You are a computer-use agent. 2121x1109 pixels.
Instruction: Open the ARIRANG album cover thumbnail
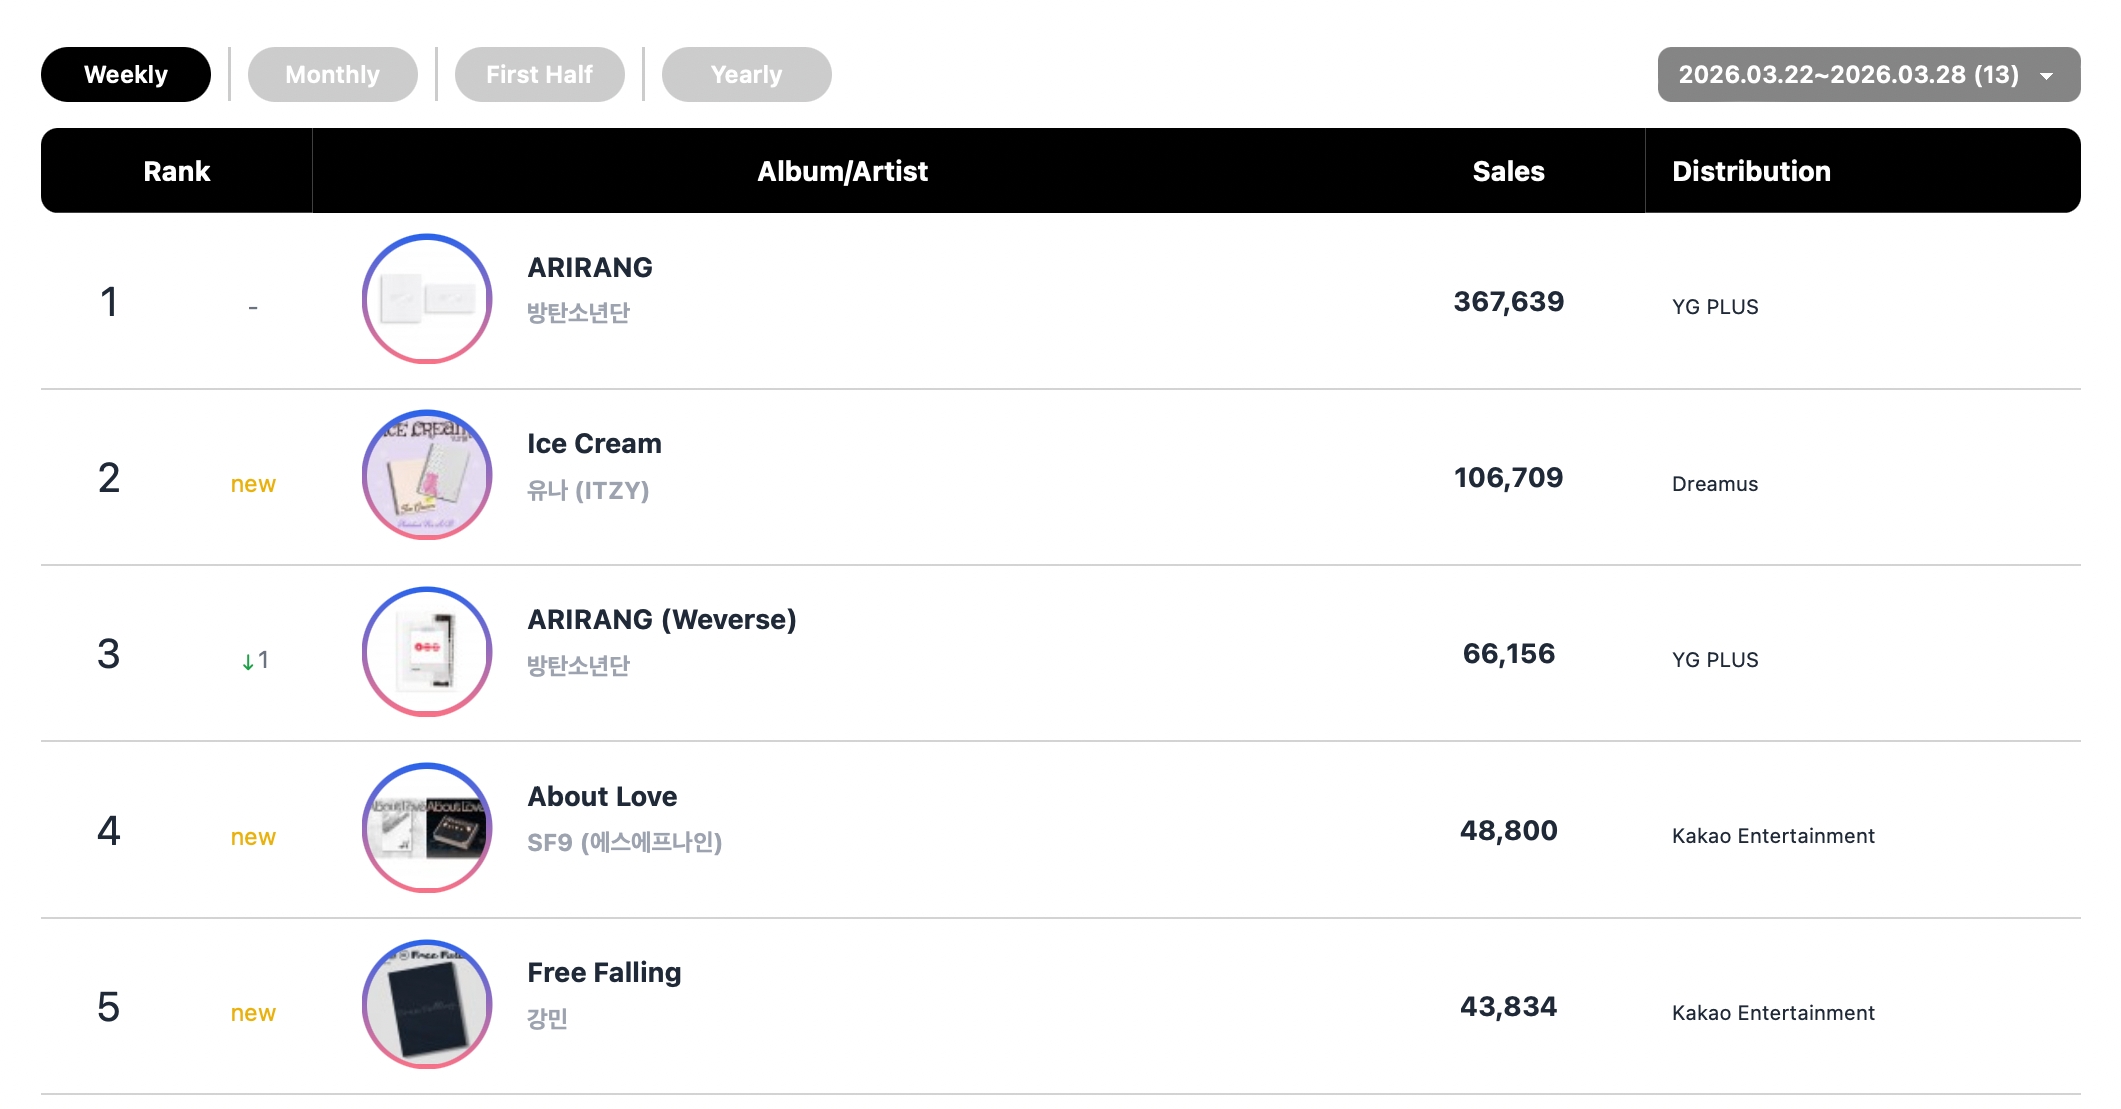pyautogui.click(x=427, y=299)
